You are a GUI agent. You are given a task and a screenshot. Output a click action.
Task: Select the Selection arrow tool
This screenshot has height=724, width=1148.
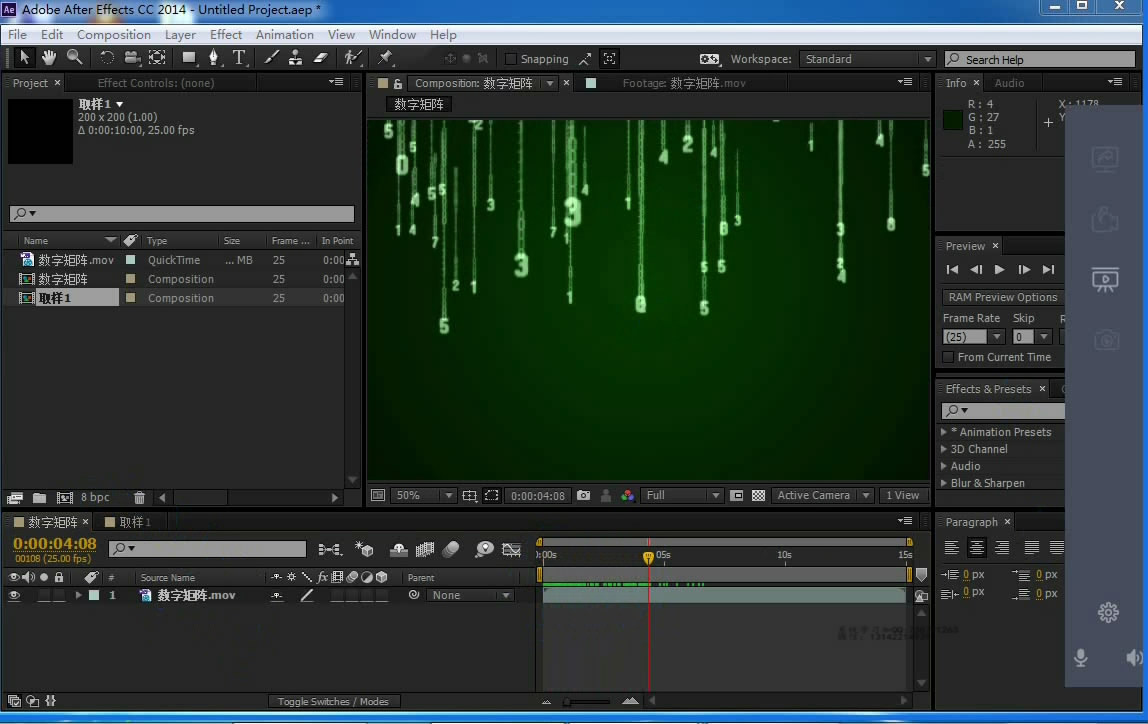tap(24, 58)
